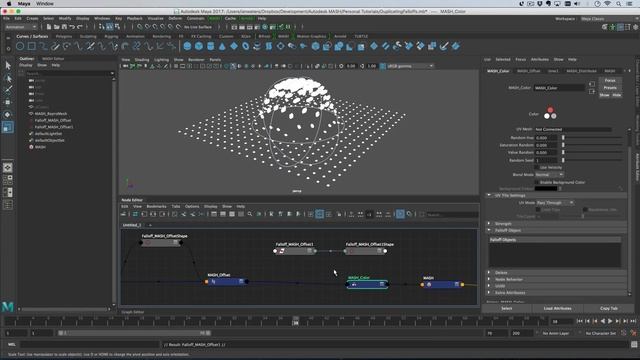
Task: Toggle the Use Velocity checkbox
Action: [536, 167]
